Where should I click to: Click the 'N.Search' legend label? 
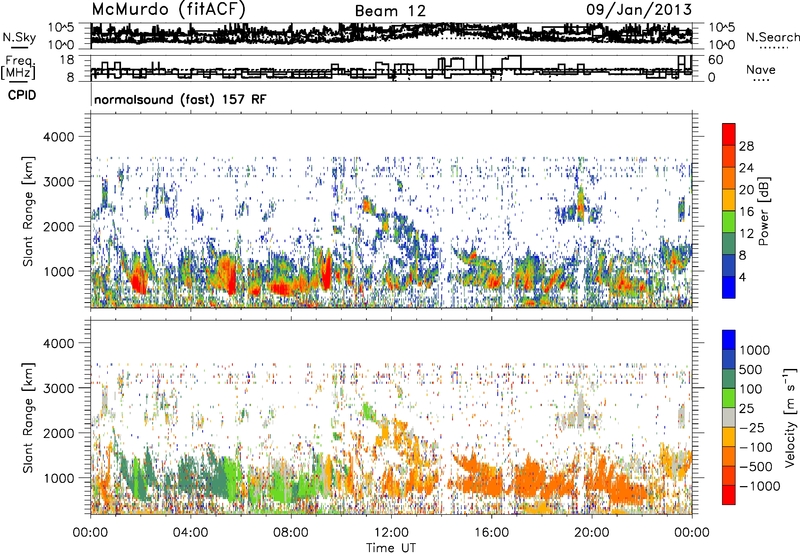[772, 37]
